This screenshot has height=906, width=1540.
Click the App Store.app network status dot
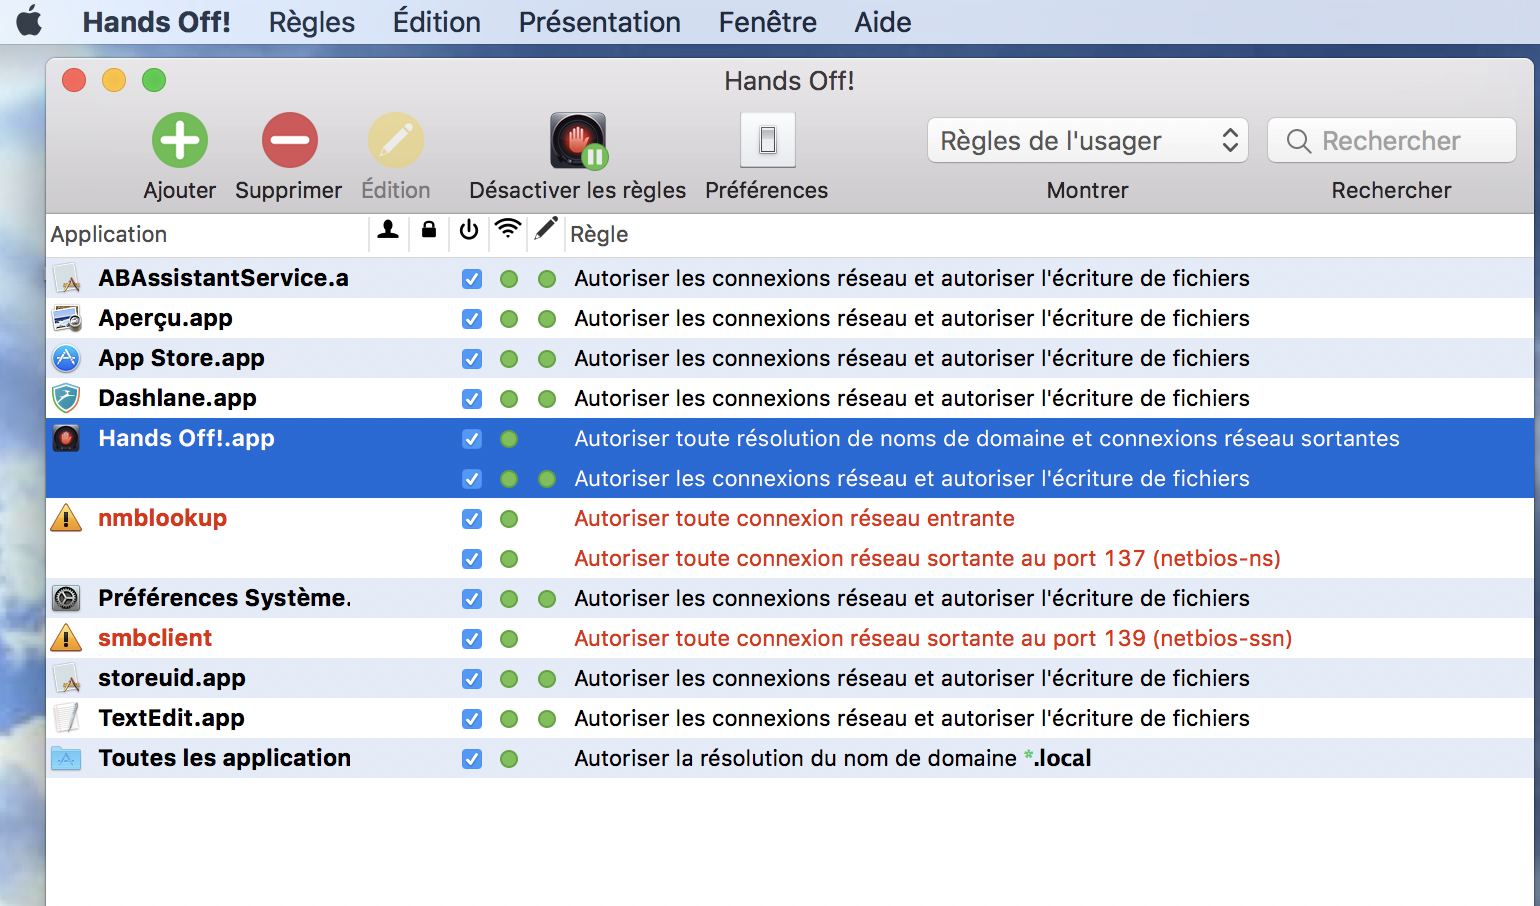tap(509, 359)
